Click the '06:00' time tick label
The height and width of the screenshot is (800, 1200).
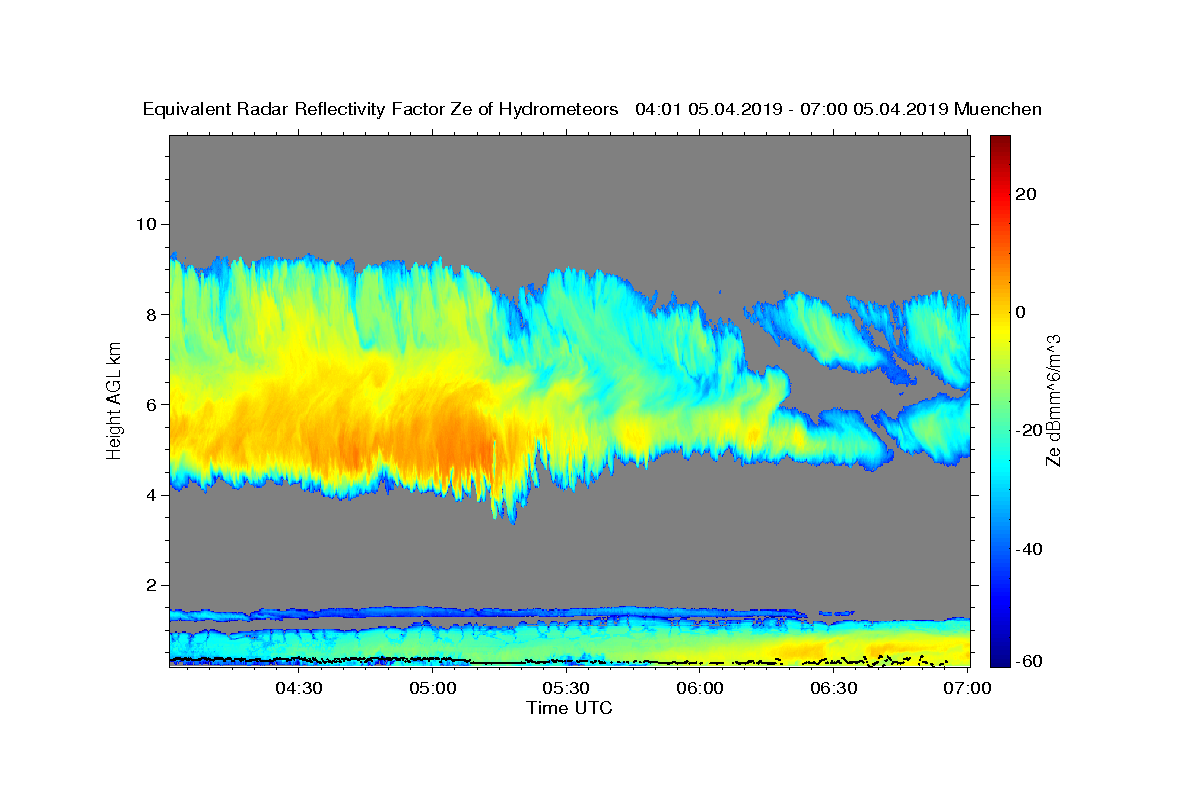[x=700, y=688]
